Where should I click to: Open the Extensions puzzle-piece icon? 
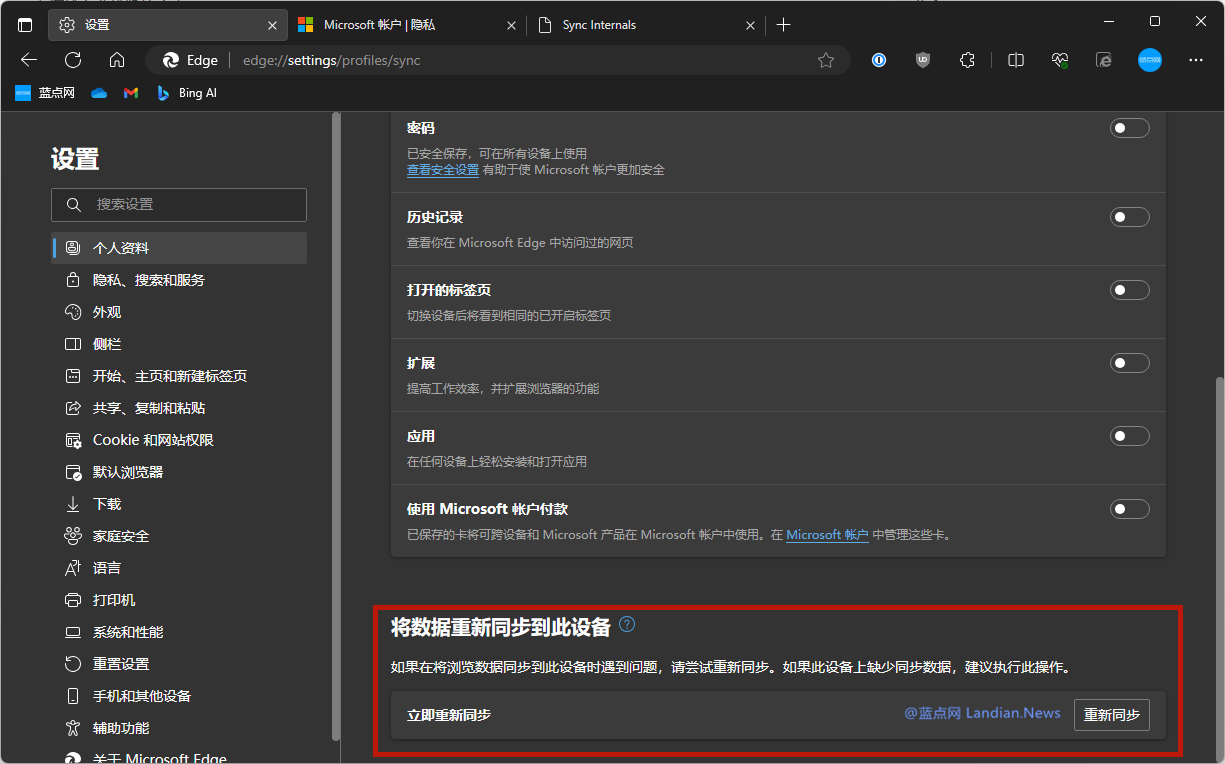(967, 60)
